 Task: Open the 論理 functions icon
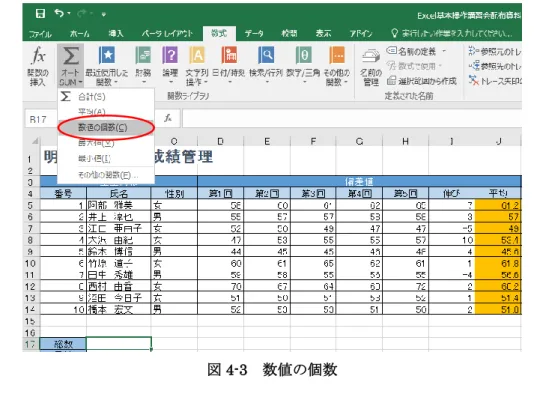pyautogui.click(x=170, y=55)
